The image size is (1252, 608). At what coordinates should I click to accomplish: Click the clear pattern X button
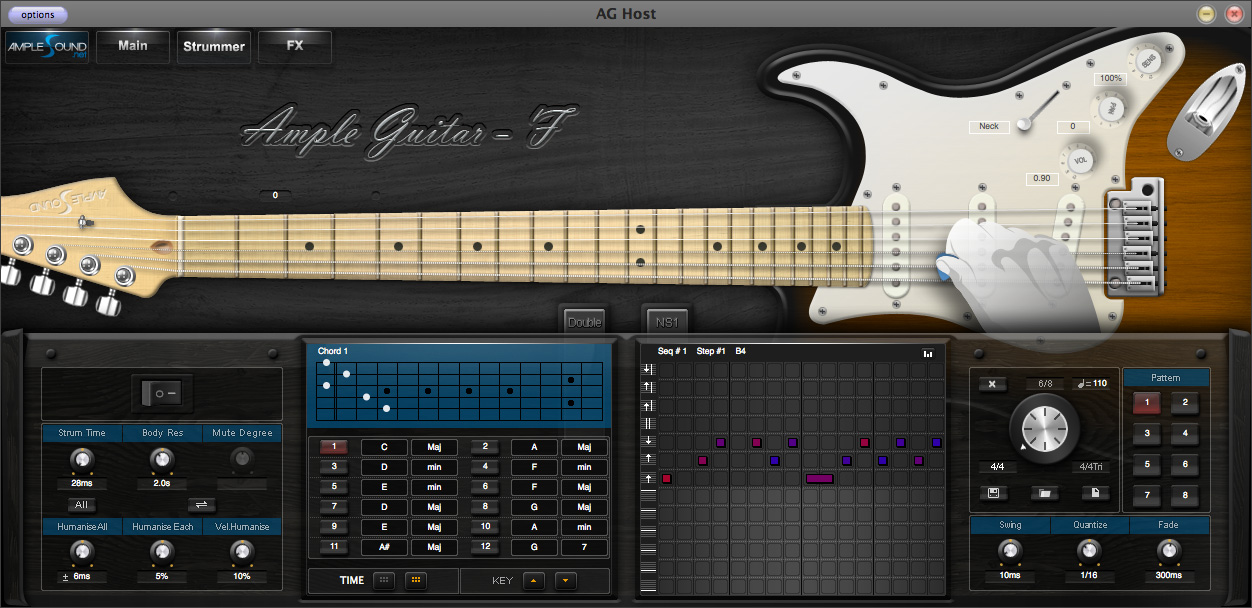(x=993, y=385)
